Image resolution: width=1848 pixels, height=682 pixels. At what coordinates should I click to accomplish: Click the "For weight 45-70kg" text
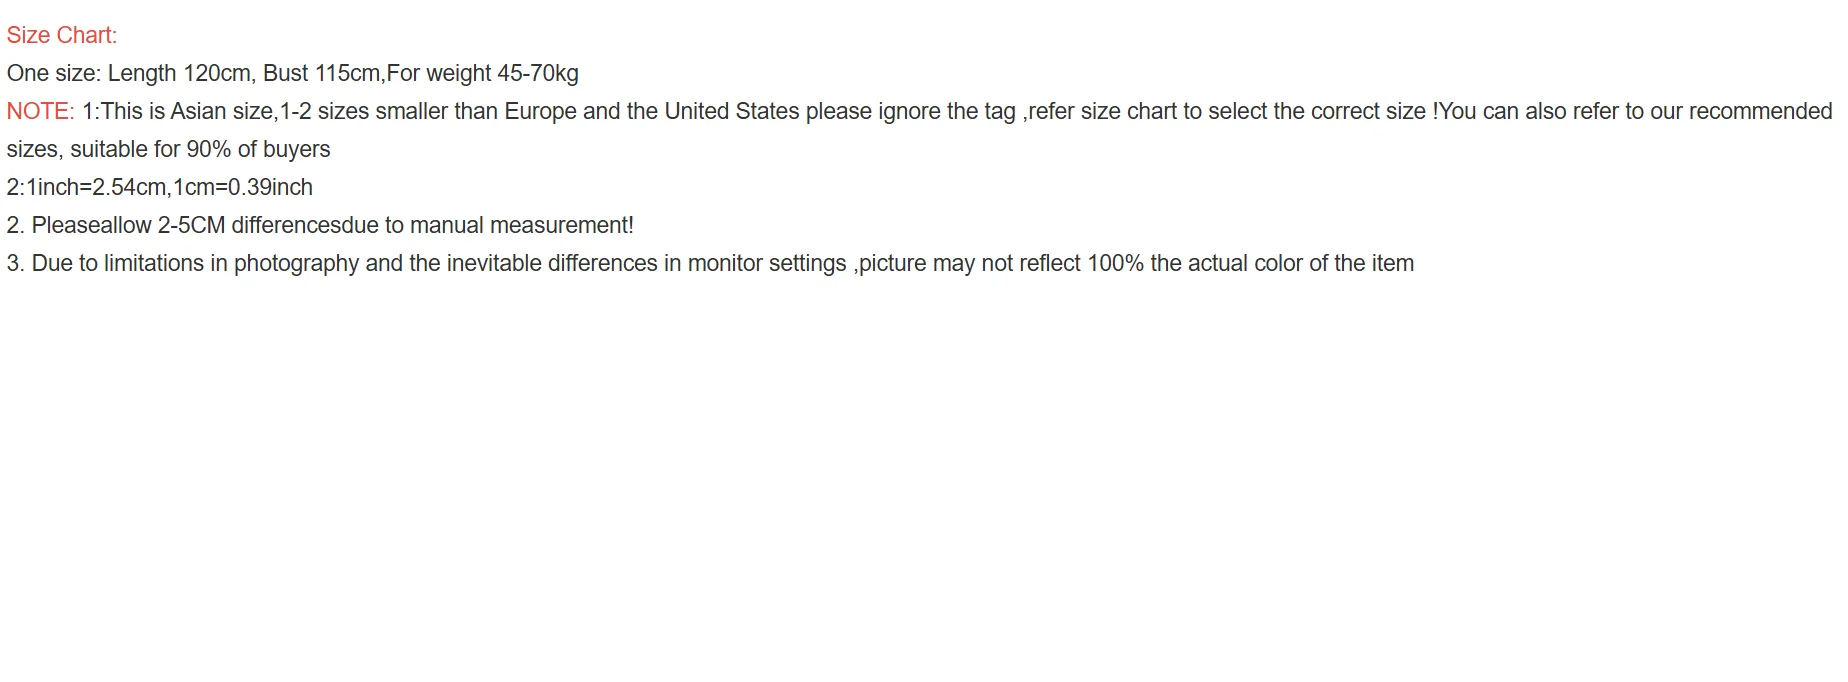point(482,73)
